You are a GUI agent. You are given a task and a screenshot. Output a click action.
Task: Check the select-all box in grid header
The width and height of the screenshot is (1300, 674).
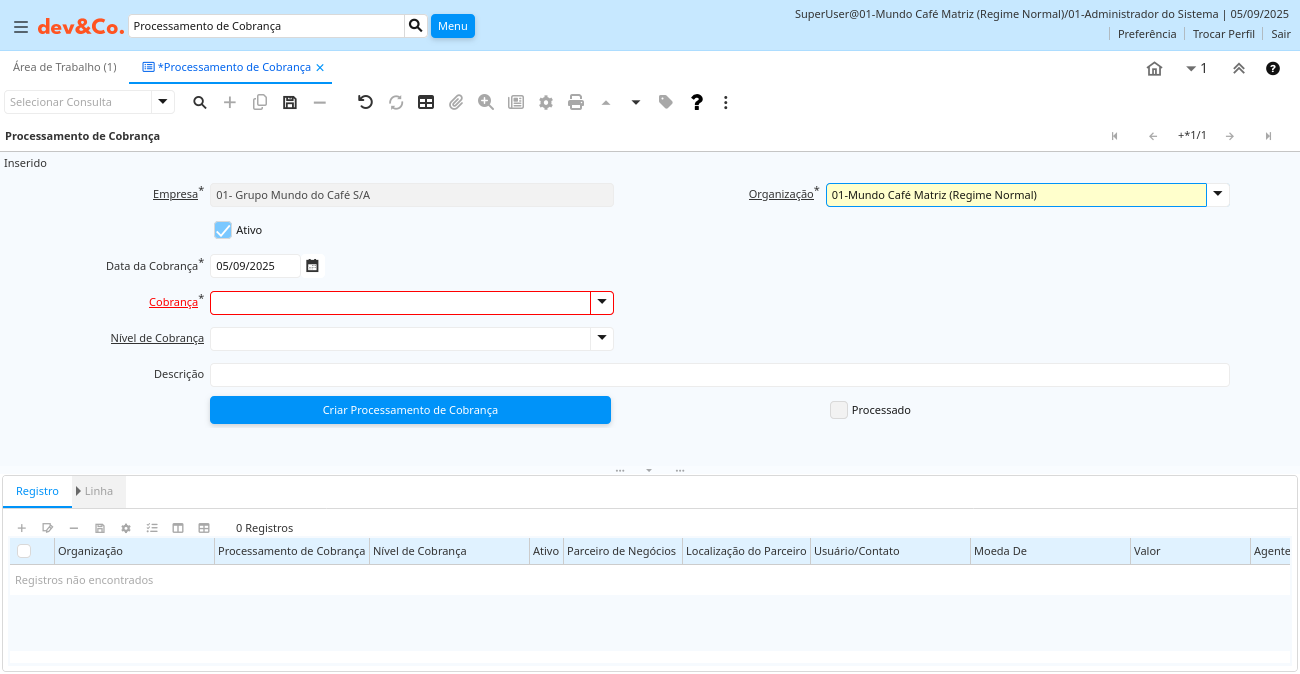pyautogui.click(x=24, y=551)
